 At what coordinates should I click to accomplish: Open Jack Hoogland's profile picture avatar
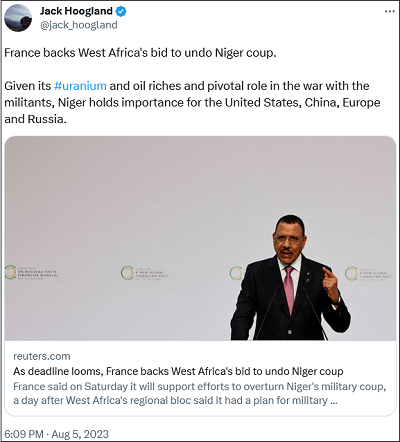tap(18, 18)
